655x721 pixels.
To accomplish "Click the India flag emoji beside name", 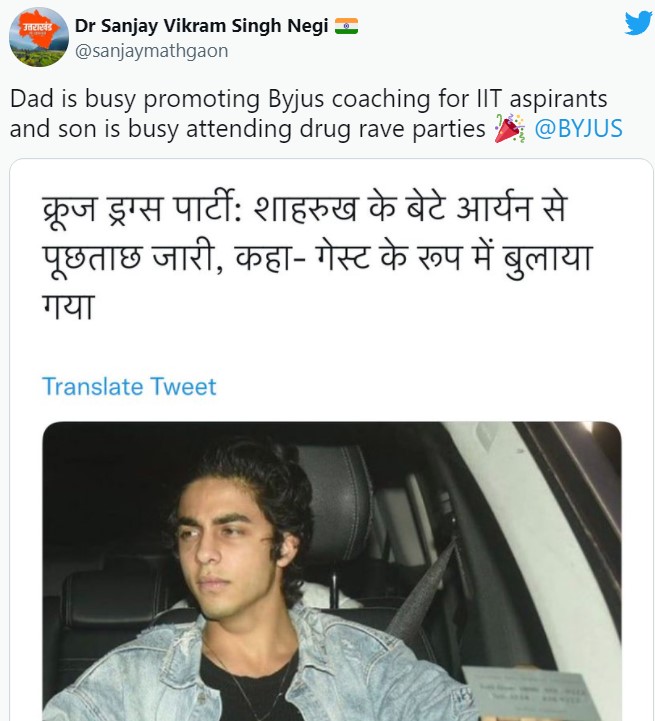I will pyautogui.click(x=346, y=26).
